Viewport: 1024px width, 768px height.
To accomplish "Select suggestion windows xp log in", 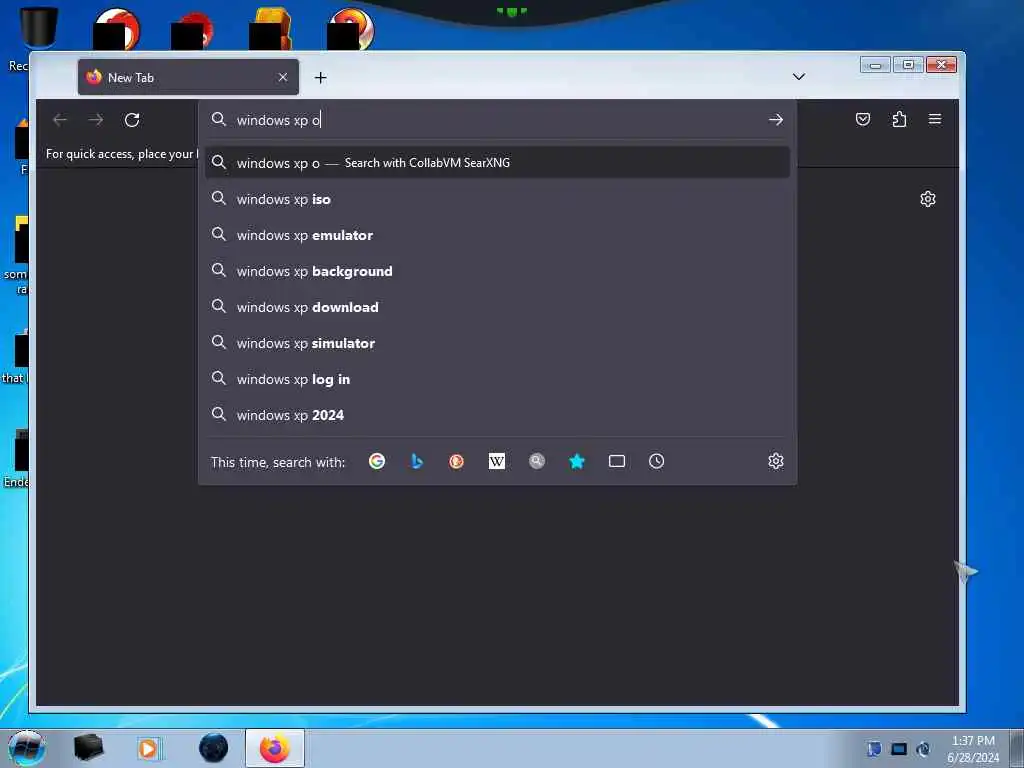I will pos(497,379).
